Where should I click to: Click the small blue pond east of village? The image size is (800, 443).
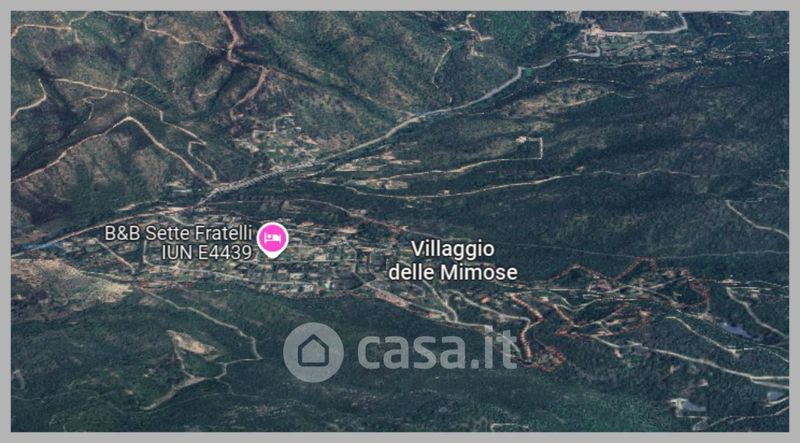coord(735,330)
